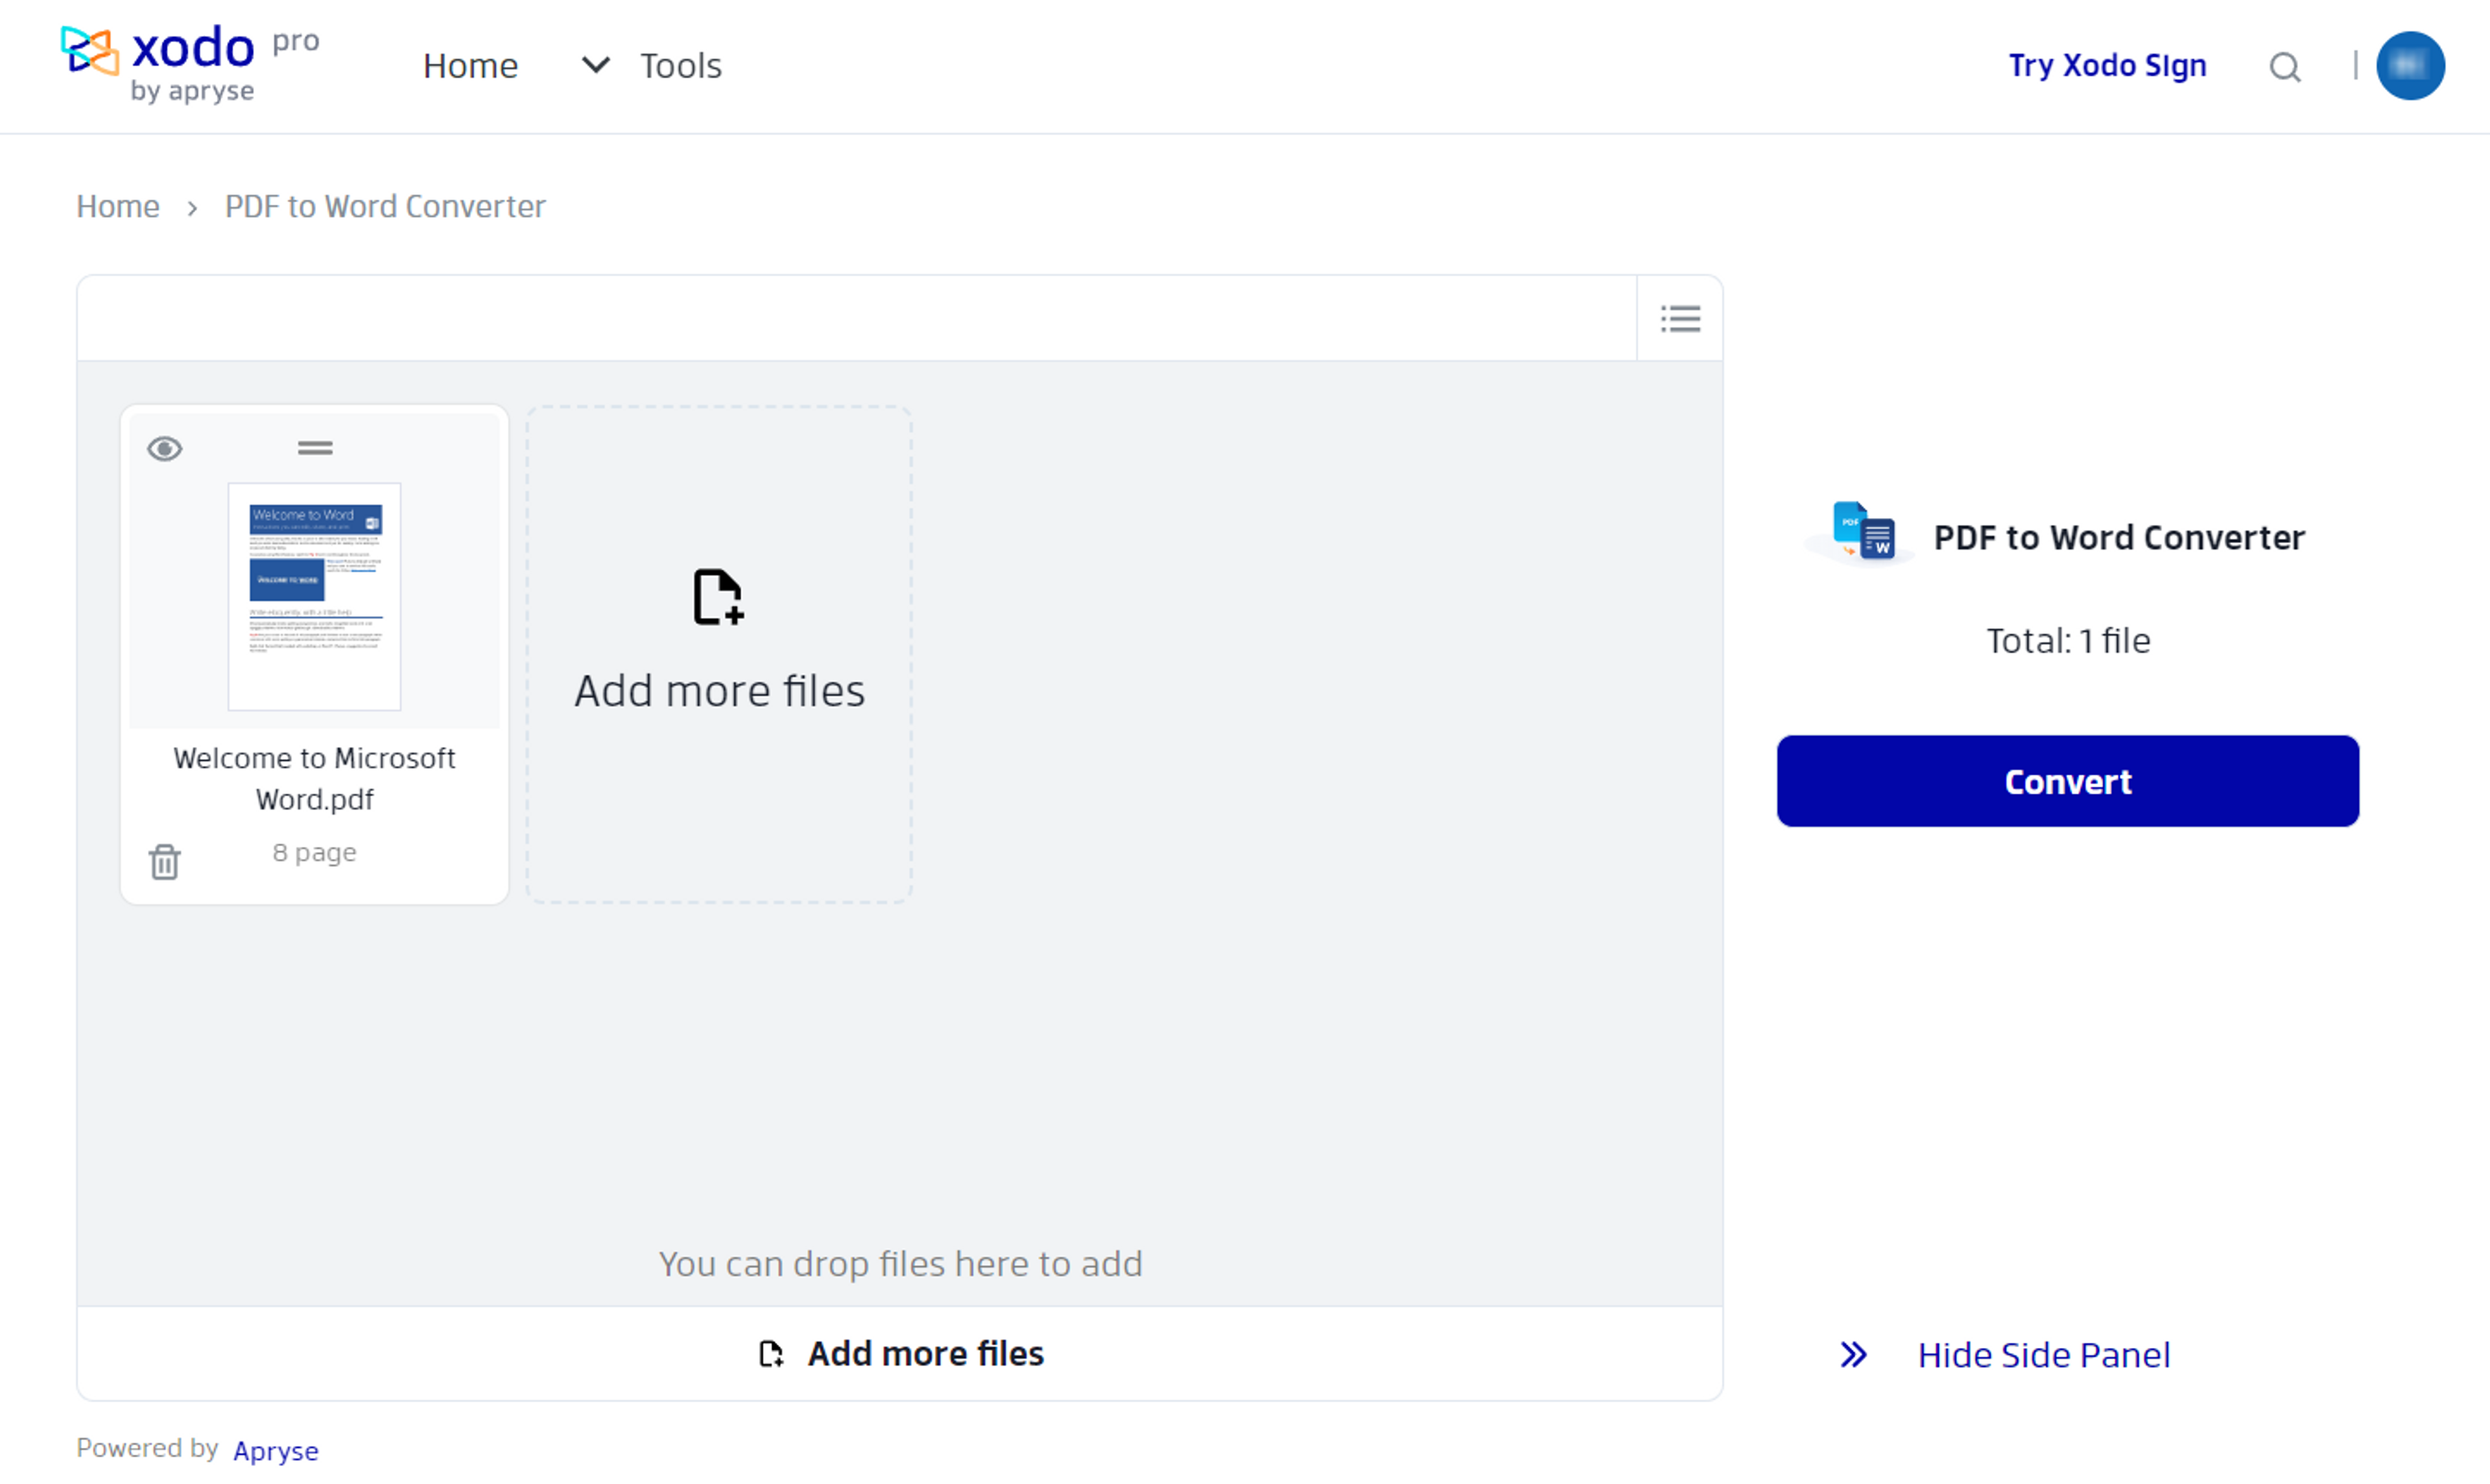2490x1484 pixels.
Task: Preview the file with the eye icon
Action: point(165,449)
